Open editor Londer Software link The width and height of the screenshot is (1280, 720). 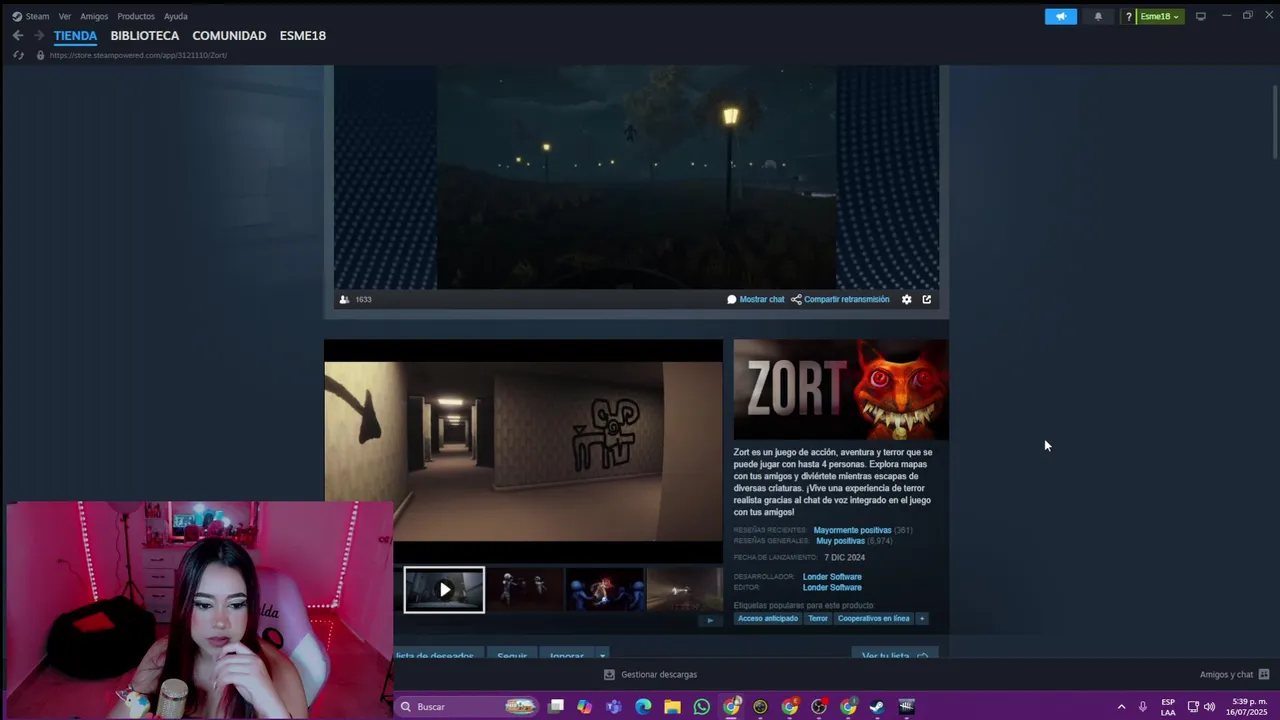(x=832, y=587)
